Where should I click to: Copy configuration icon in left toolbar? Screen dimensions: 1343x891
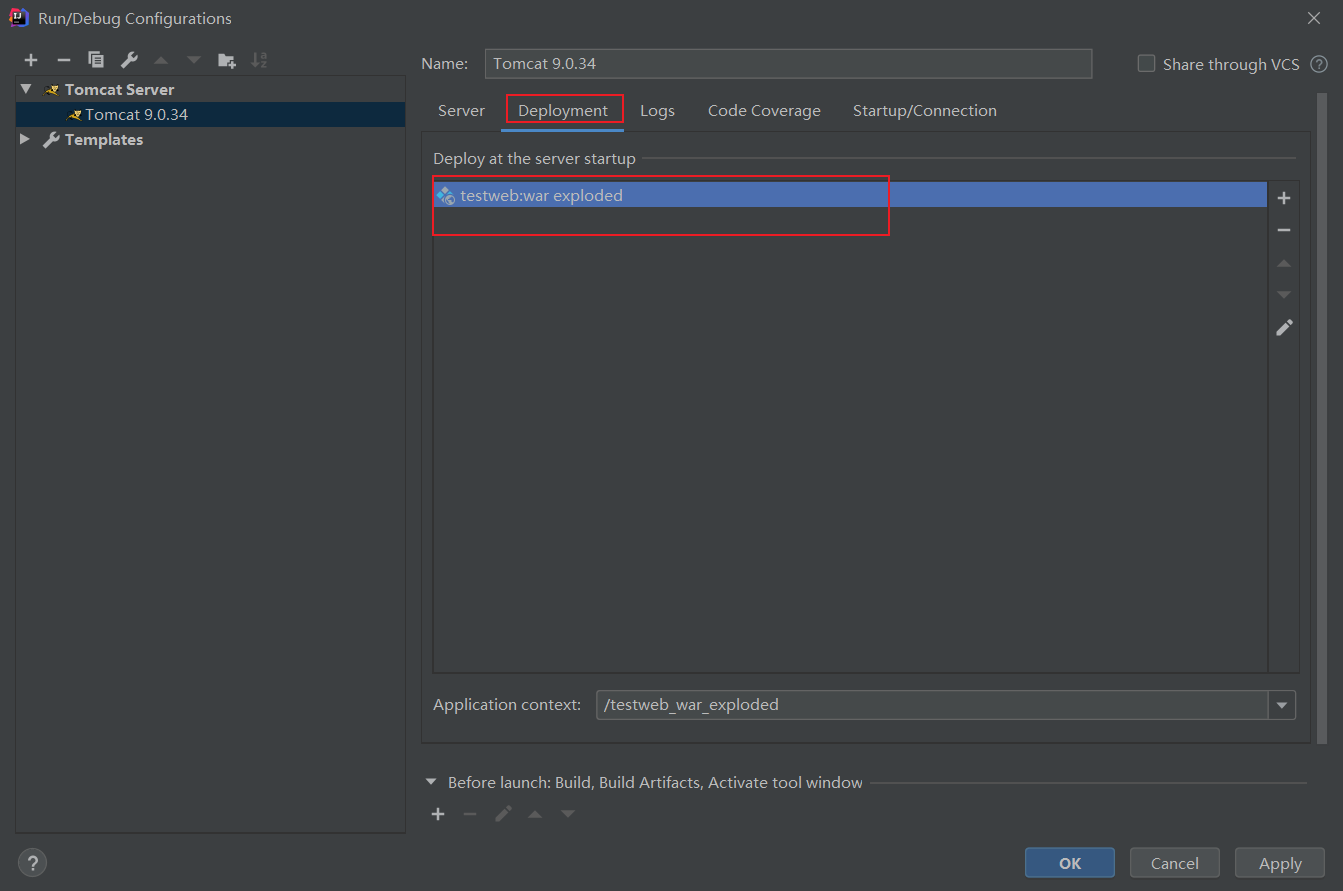96,60
